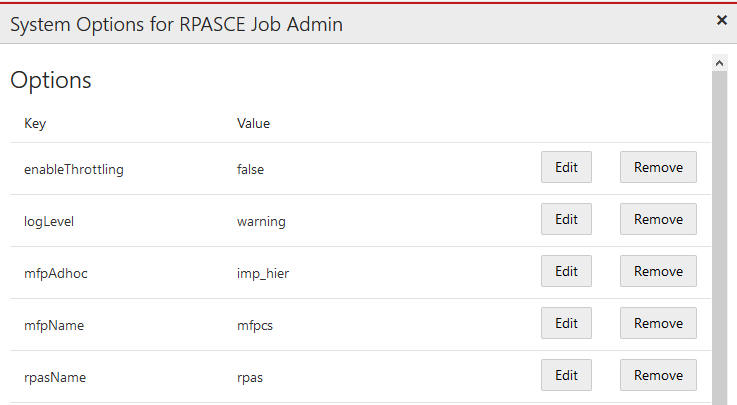This screenshot has width=737, height=405.
Task: Click the value 'false'
Action: 250,169
